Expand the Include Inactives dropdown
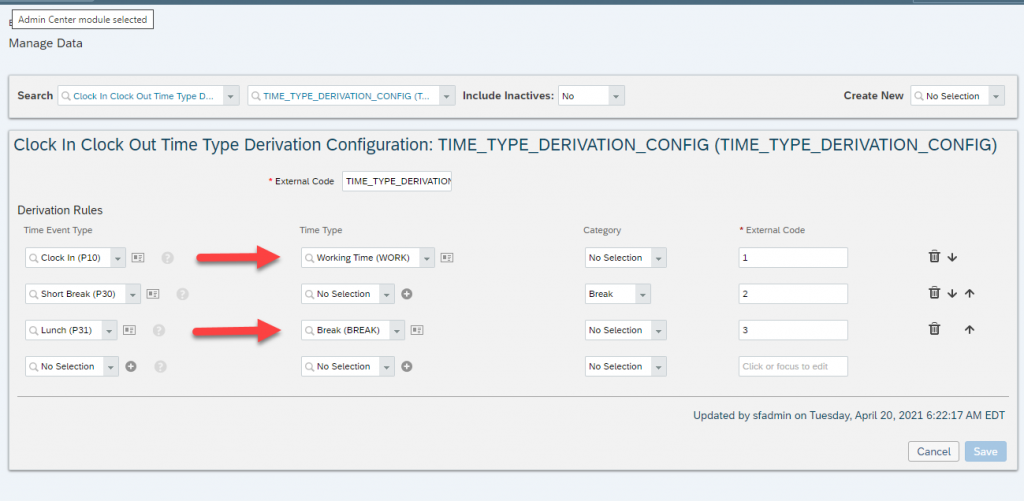Screen dimensions: 1024x501 pos(617,96)
